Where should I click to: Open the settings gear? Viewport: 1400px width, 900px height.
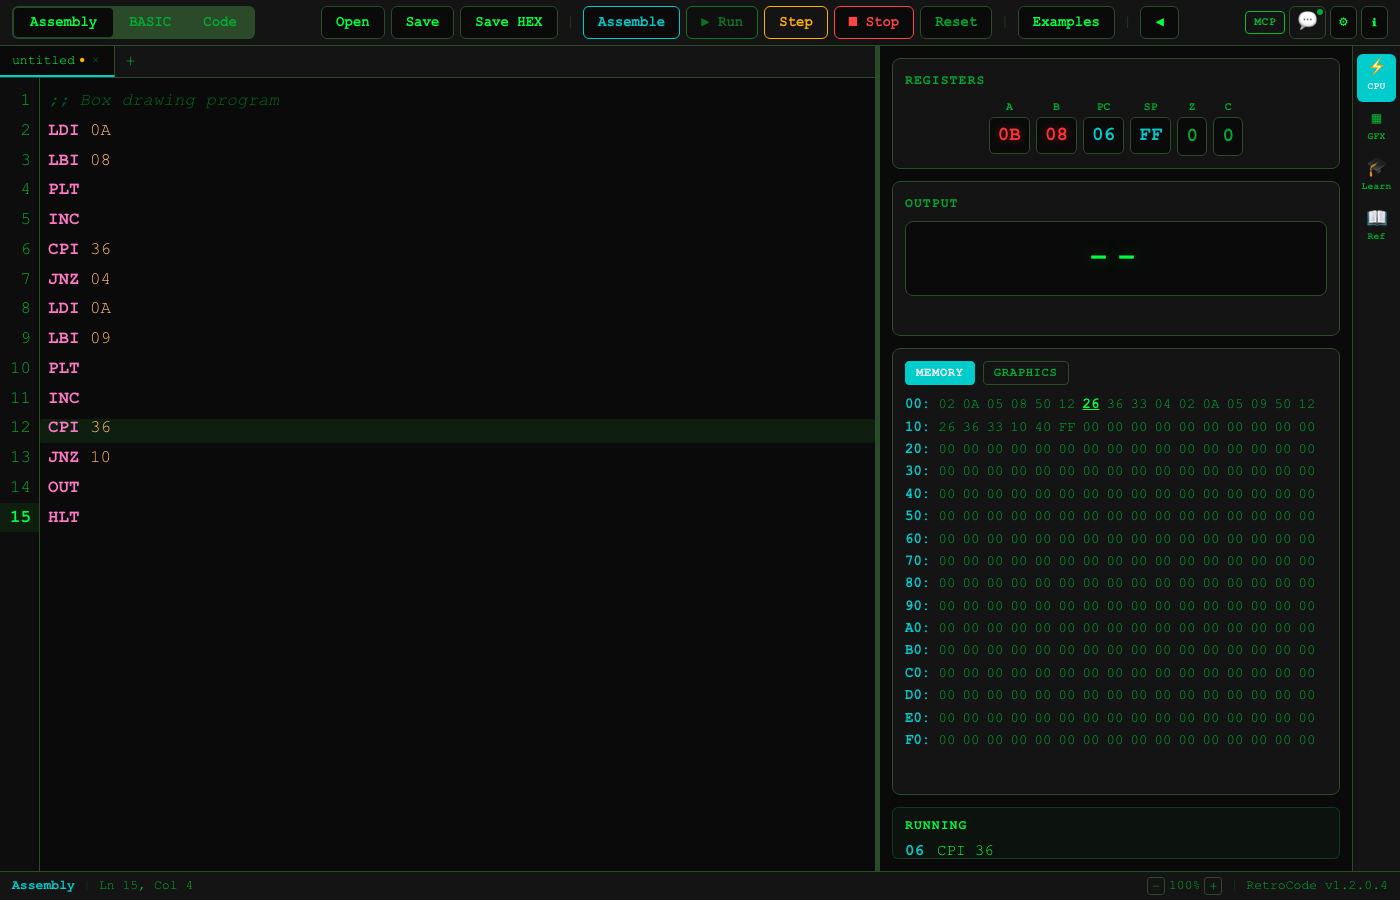coord(1343,22)
